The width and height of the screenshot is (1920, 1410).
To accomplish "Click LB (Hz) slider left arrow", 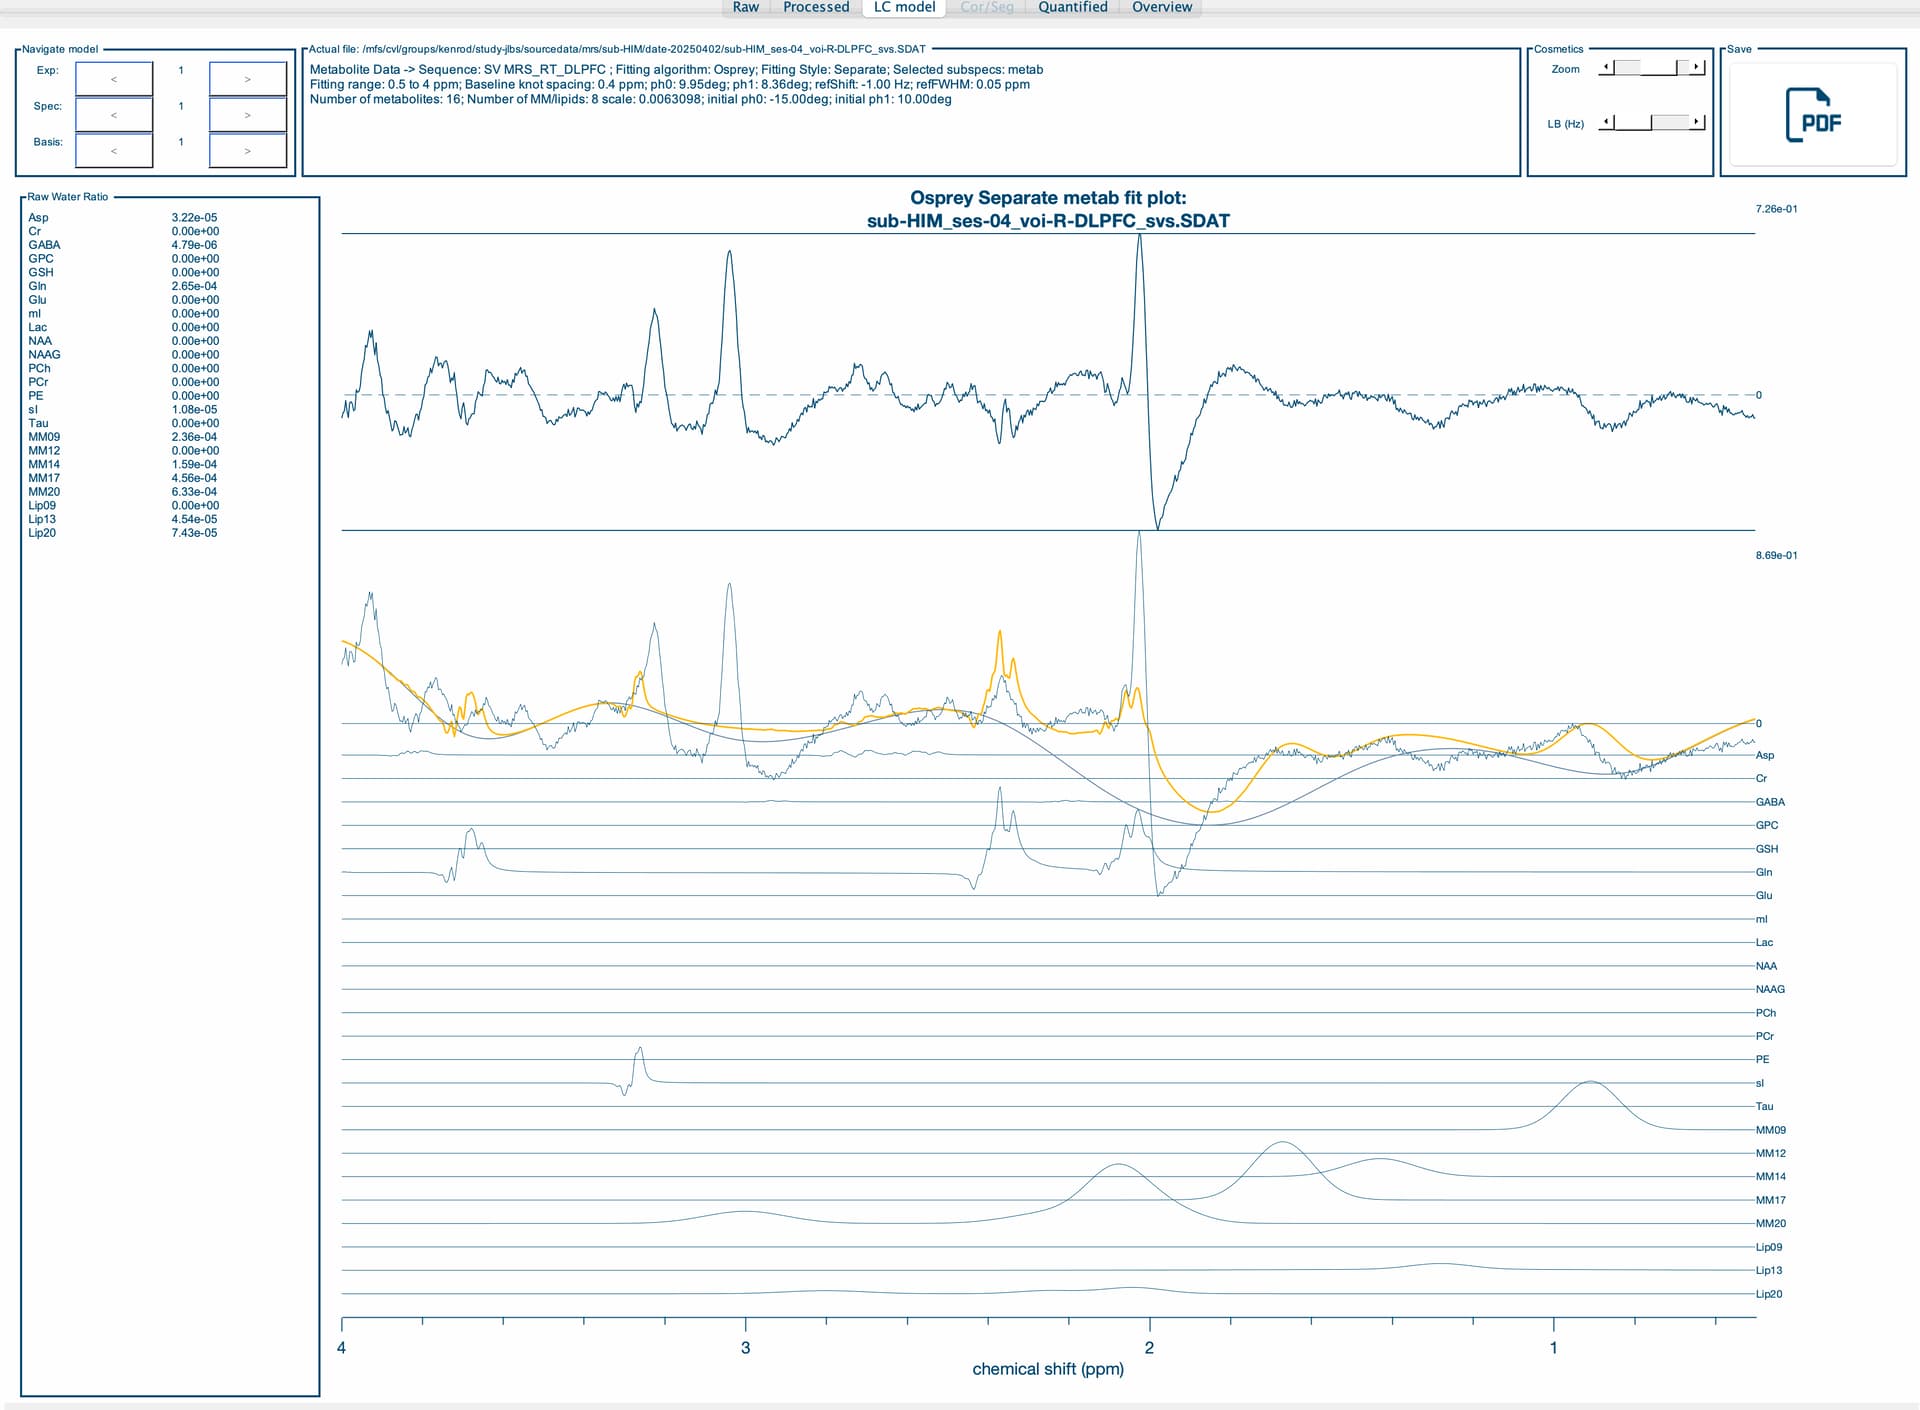I will (x=1606, y=122).
